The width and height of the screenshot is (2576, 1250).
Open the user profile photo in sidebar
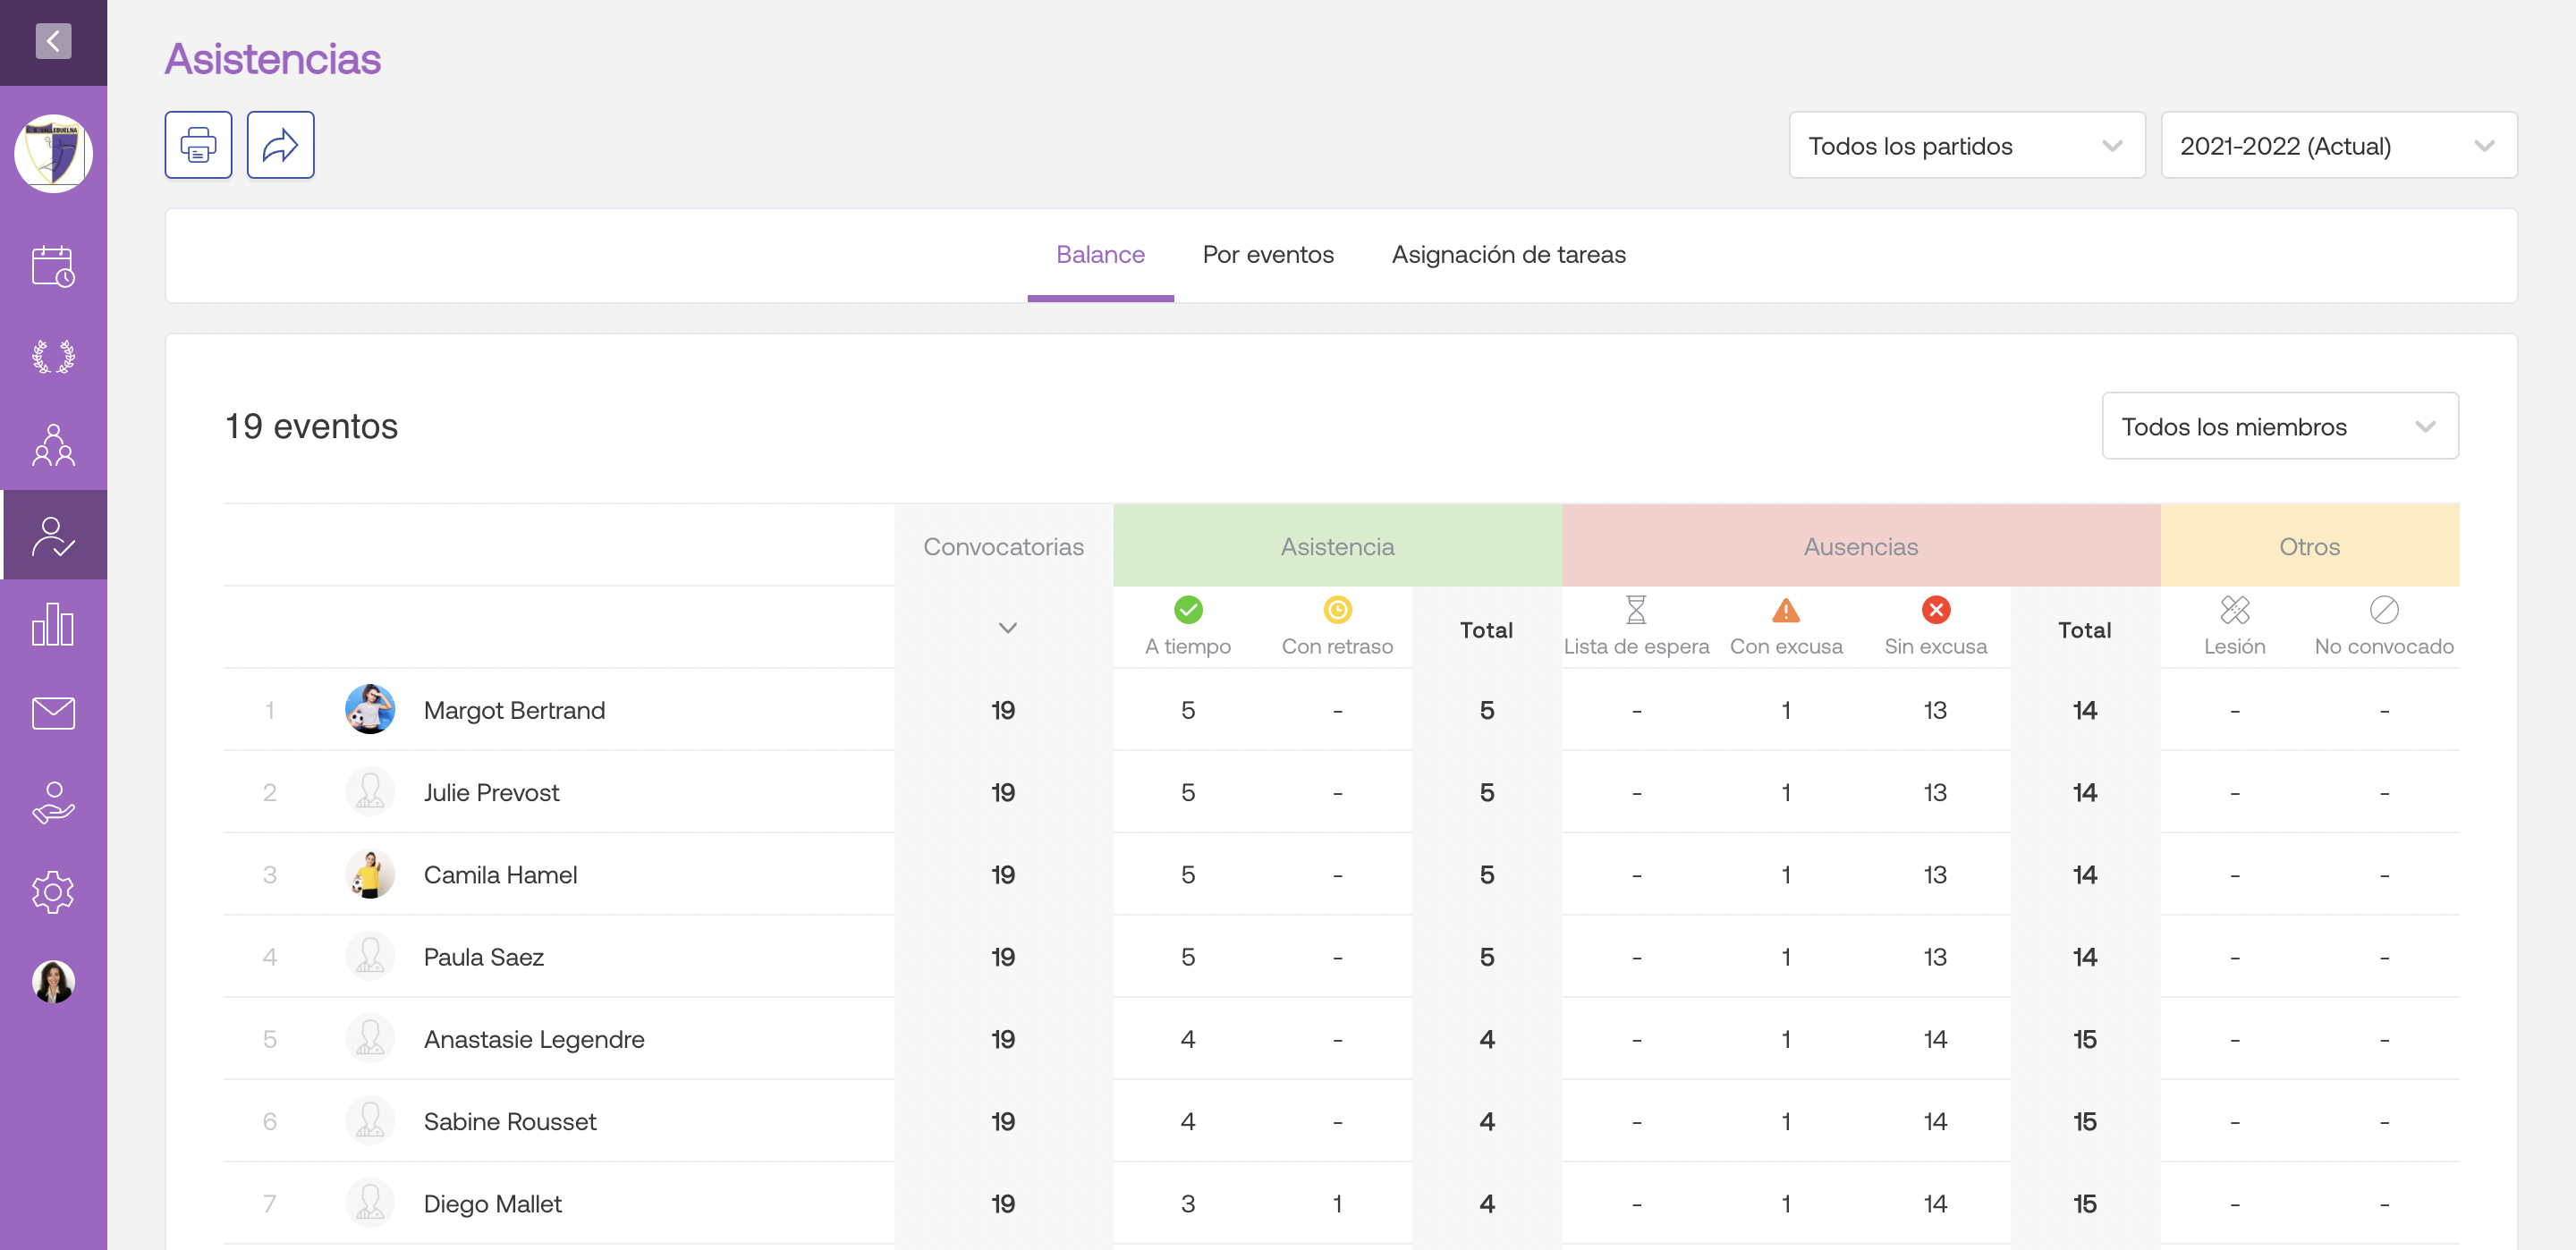click(53, 981)
